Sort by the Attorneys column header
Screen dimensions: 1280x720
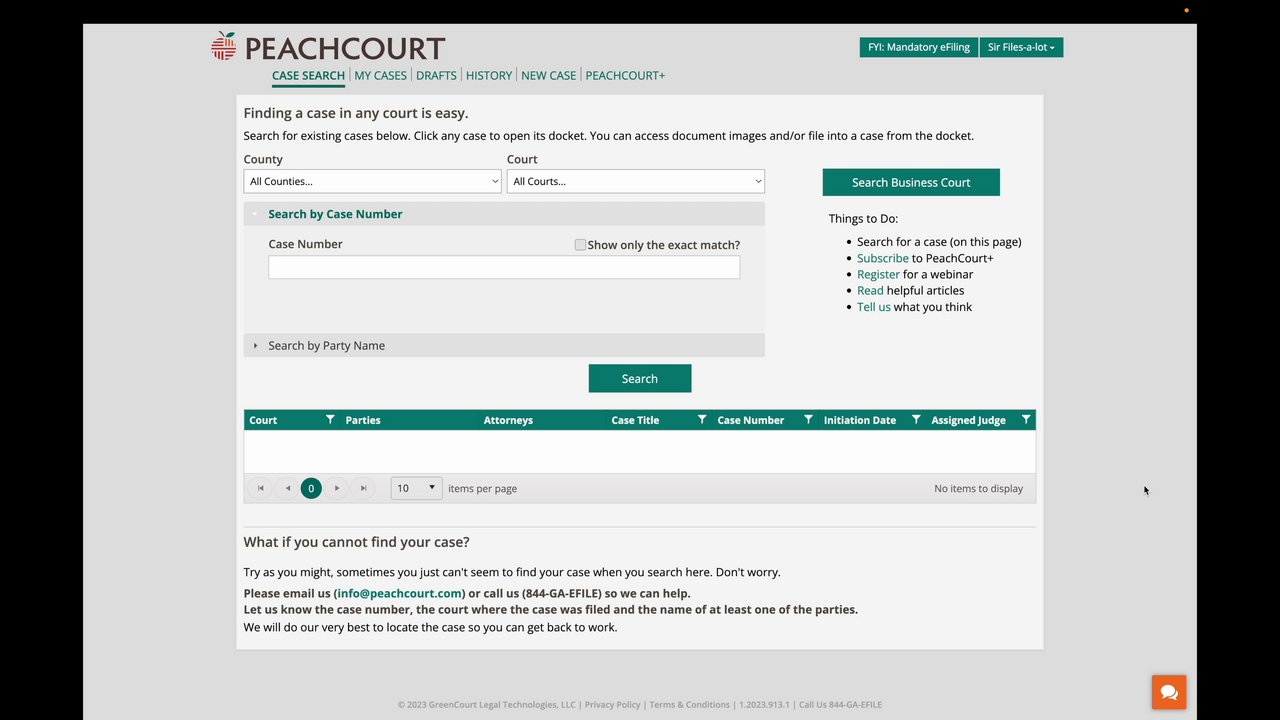[508, 420]
